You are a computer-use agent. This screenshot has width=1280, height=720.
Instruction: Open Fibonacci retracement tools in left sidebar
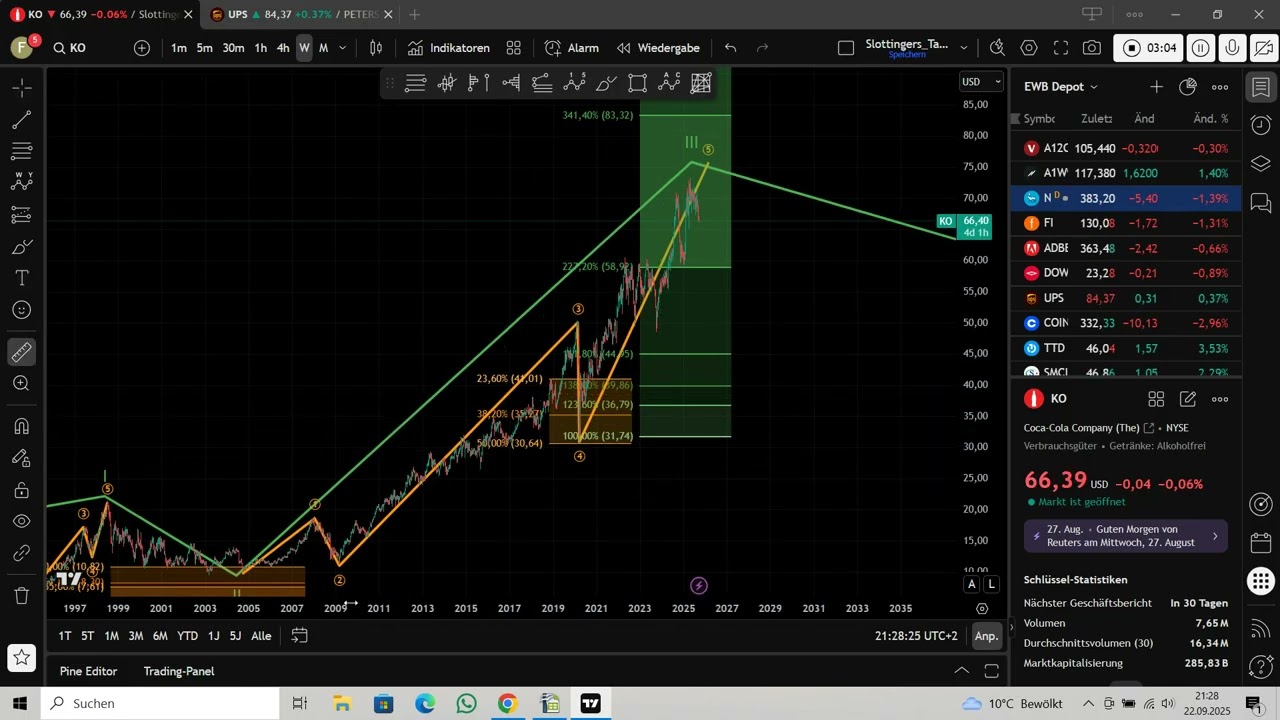tap(21, 151)
